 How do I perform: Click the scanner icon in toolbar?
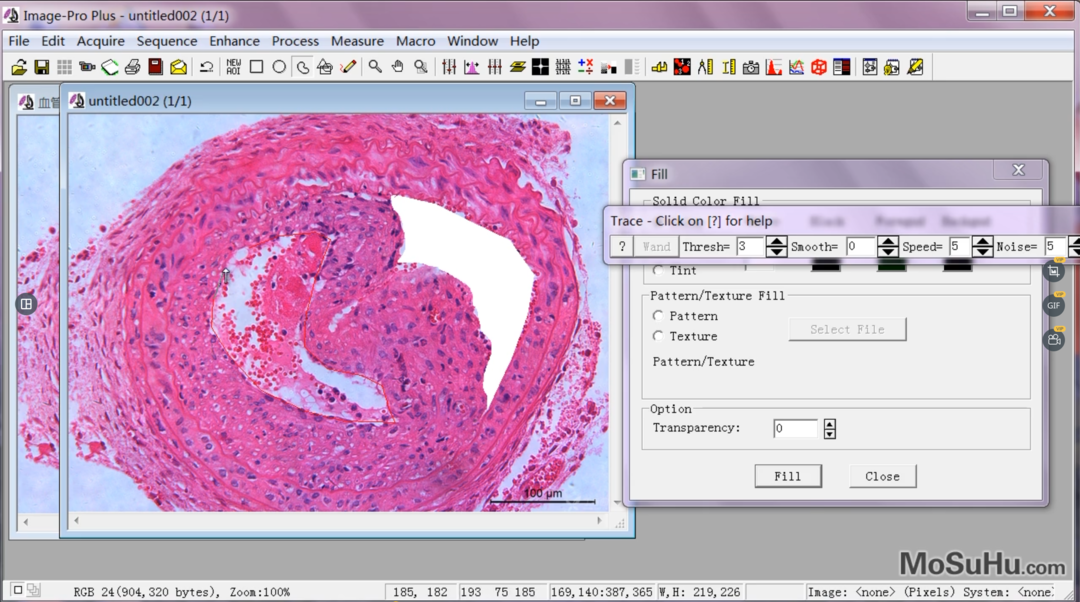[110, 67]
